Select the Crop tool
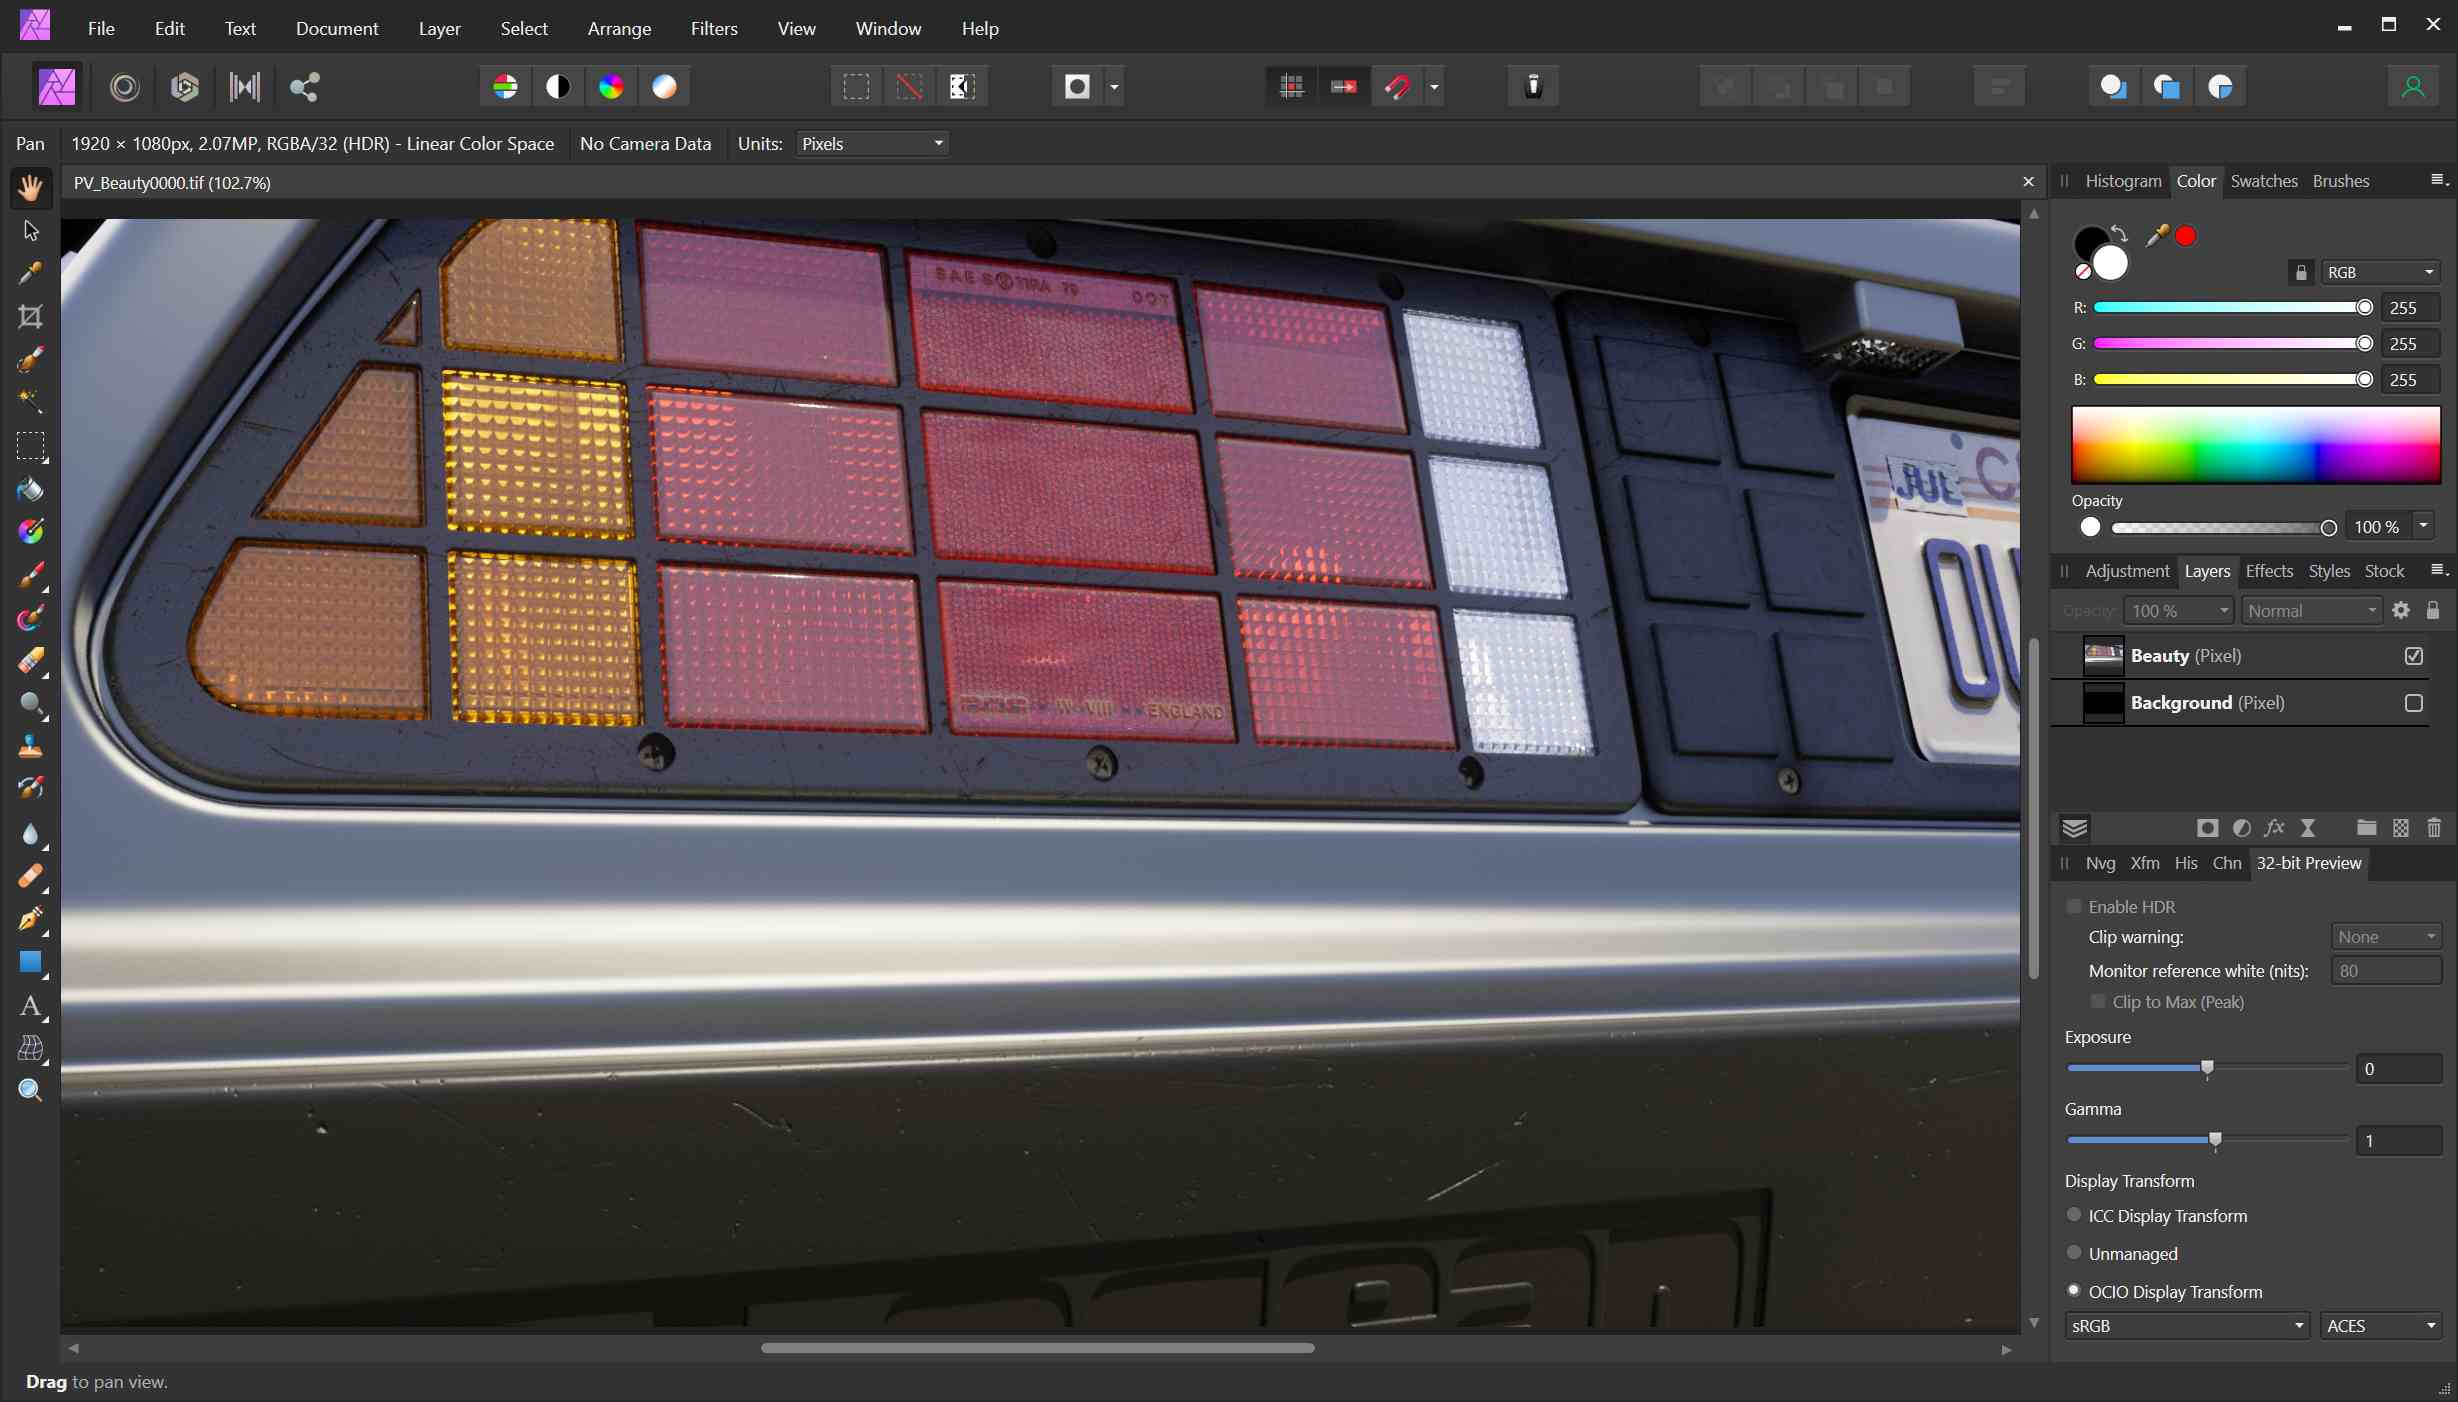Screen dimensions: 2458x1402 click(30, 317)
